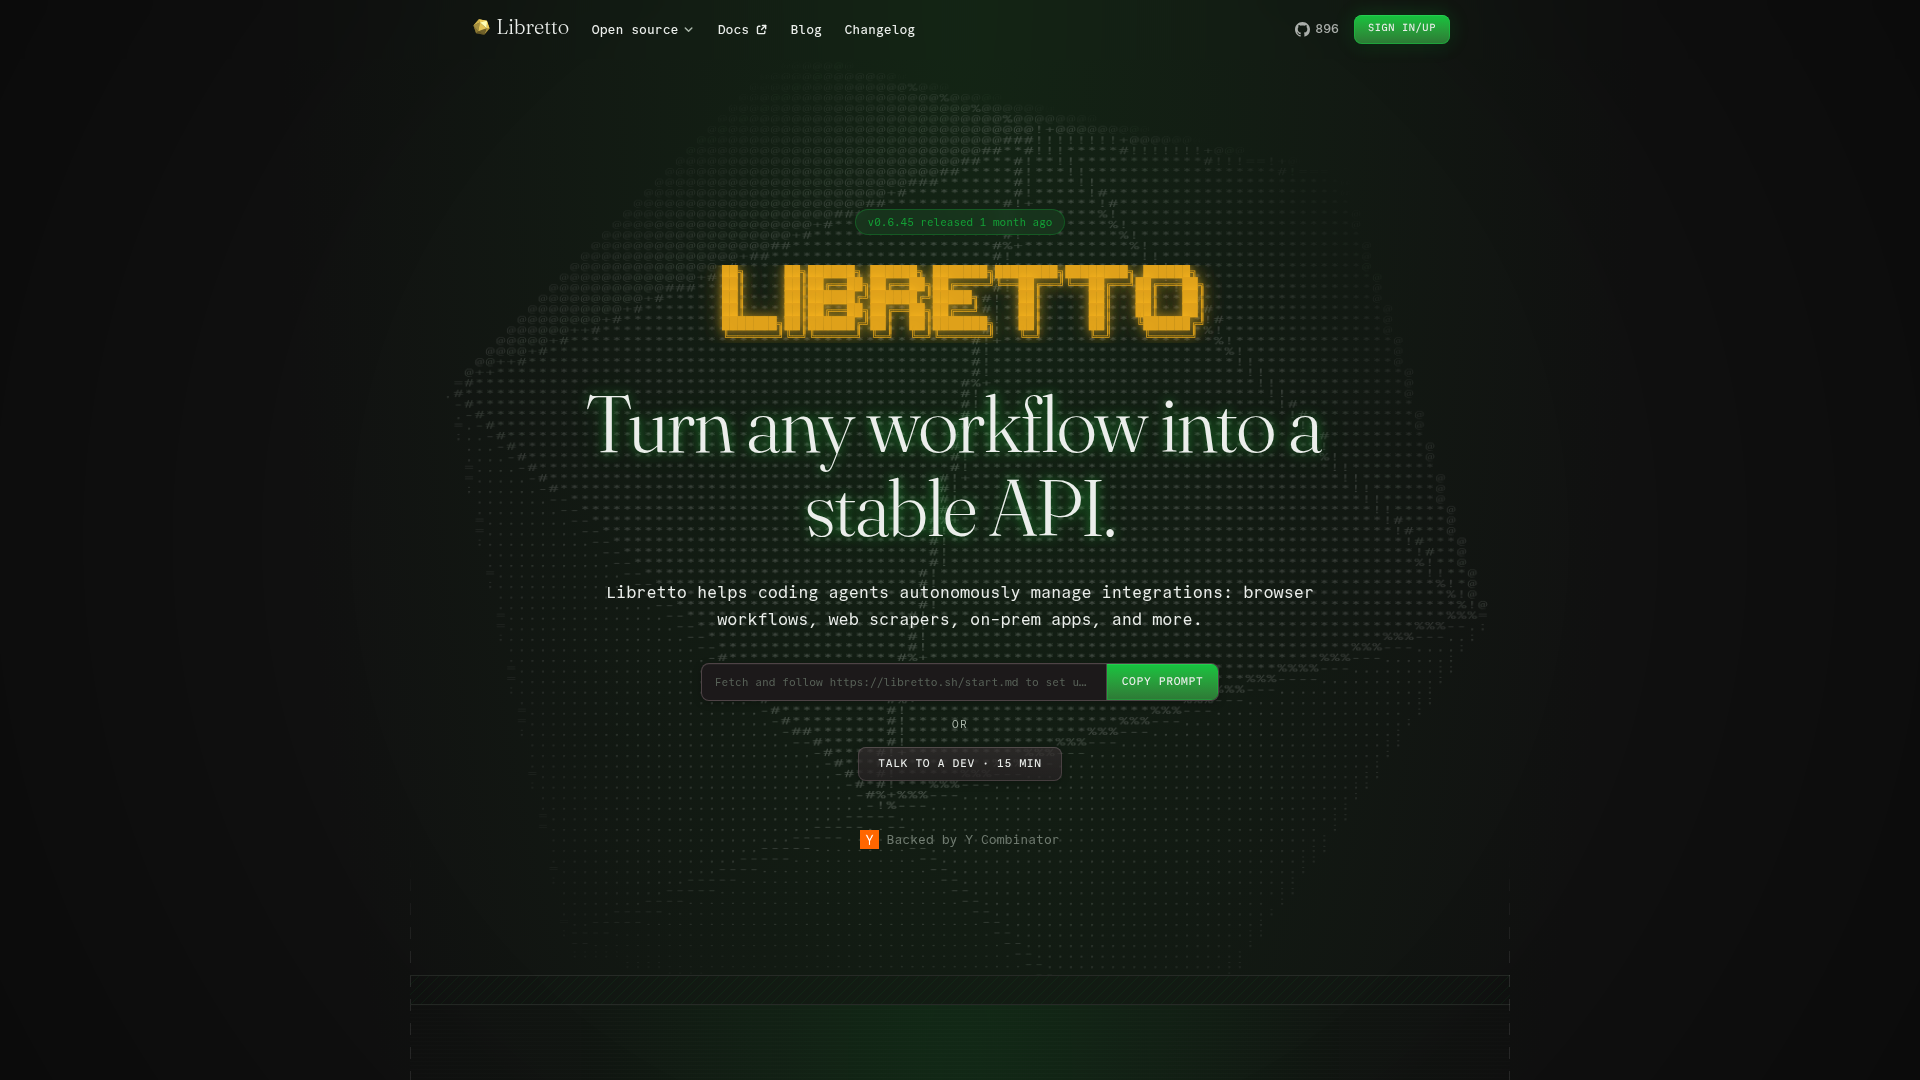The width and height of the screenshot is (1920, 1080).
Task: Open the Docs external link
Action: [742, 30]
